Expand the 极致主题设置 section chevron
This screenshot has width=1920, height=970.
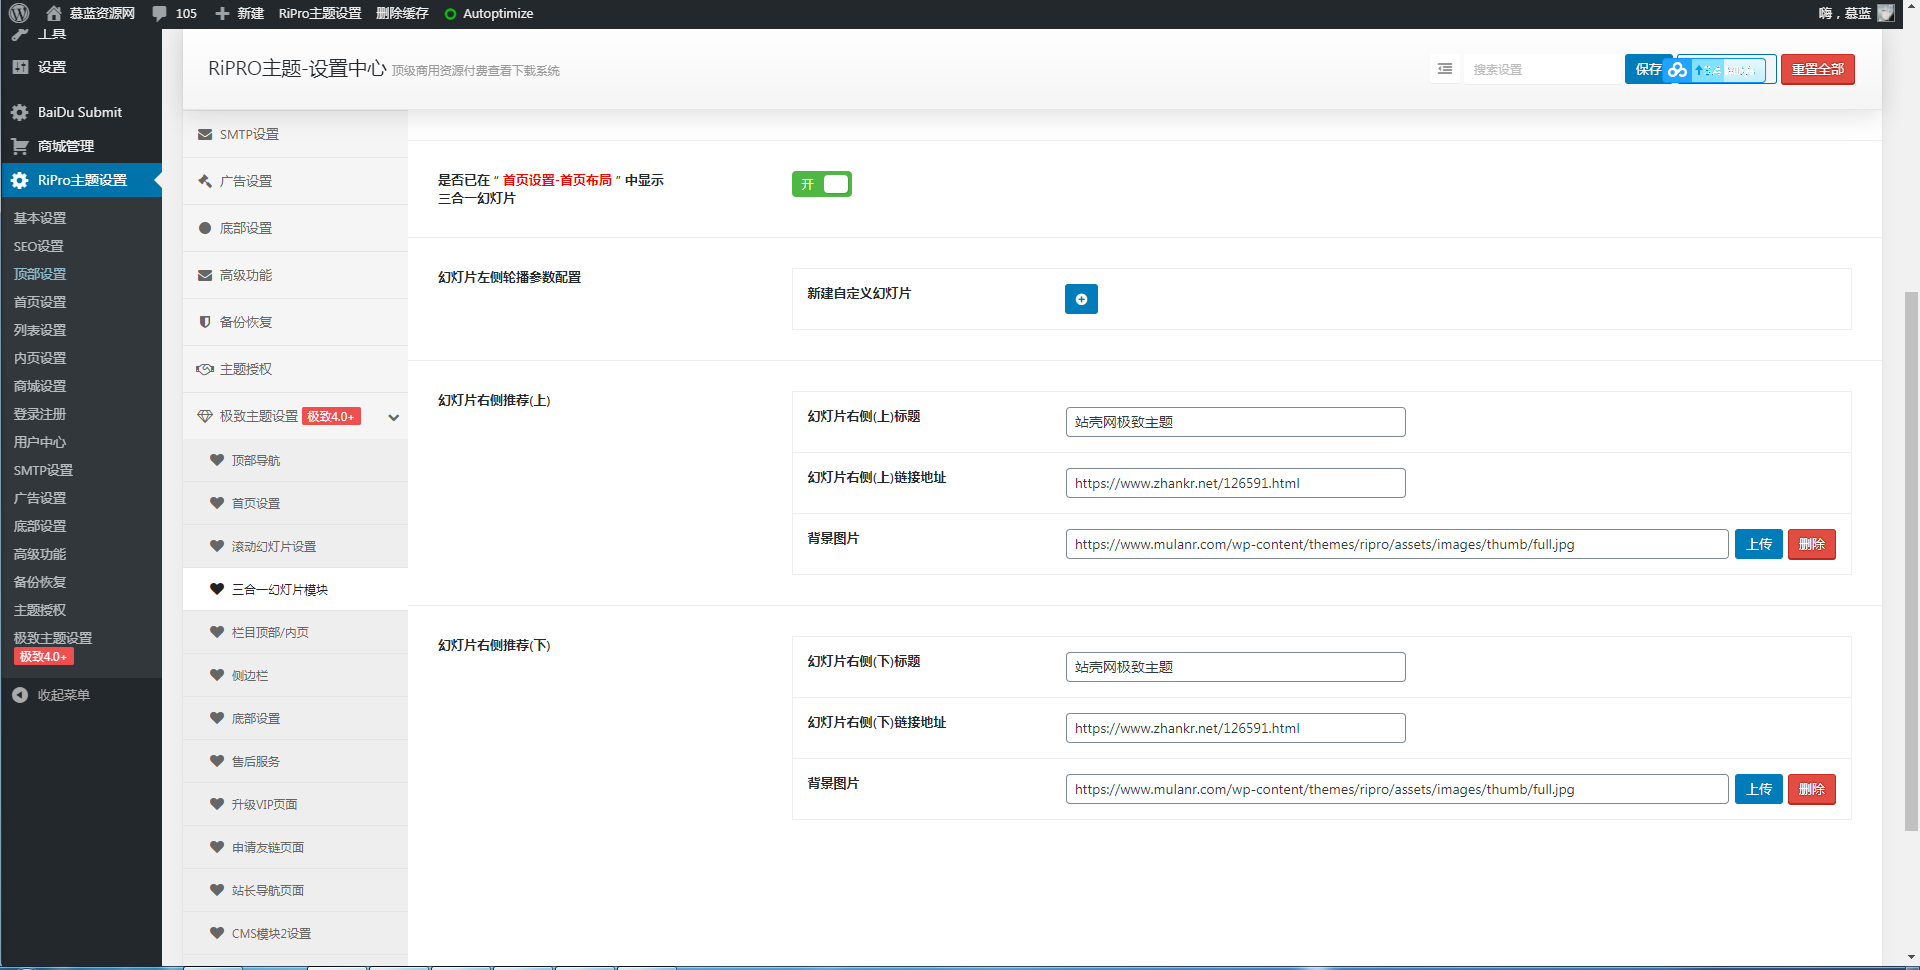point(393,417)
